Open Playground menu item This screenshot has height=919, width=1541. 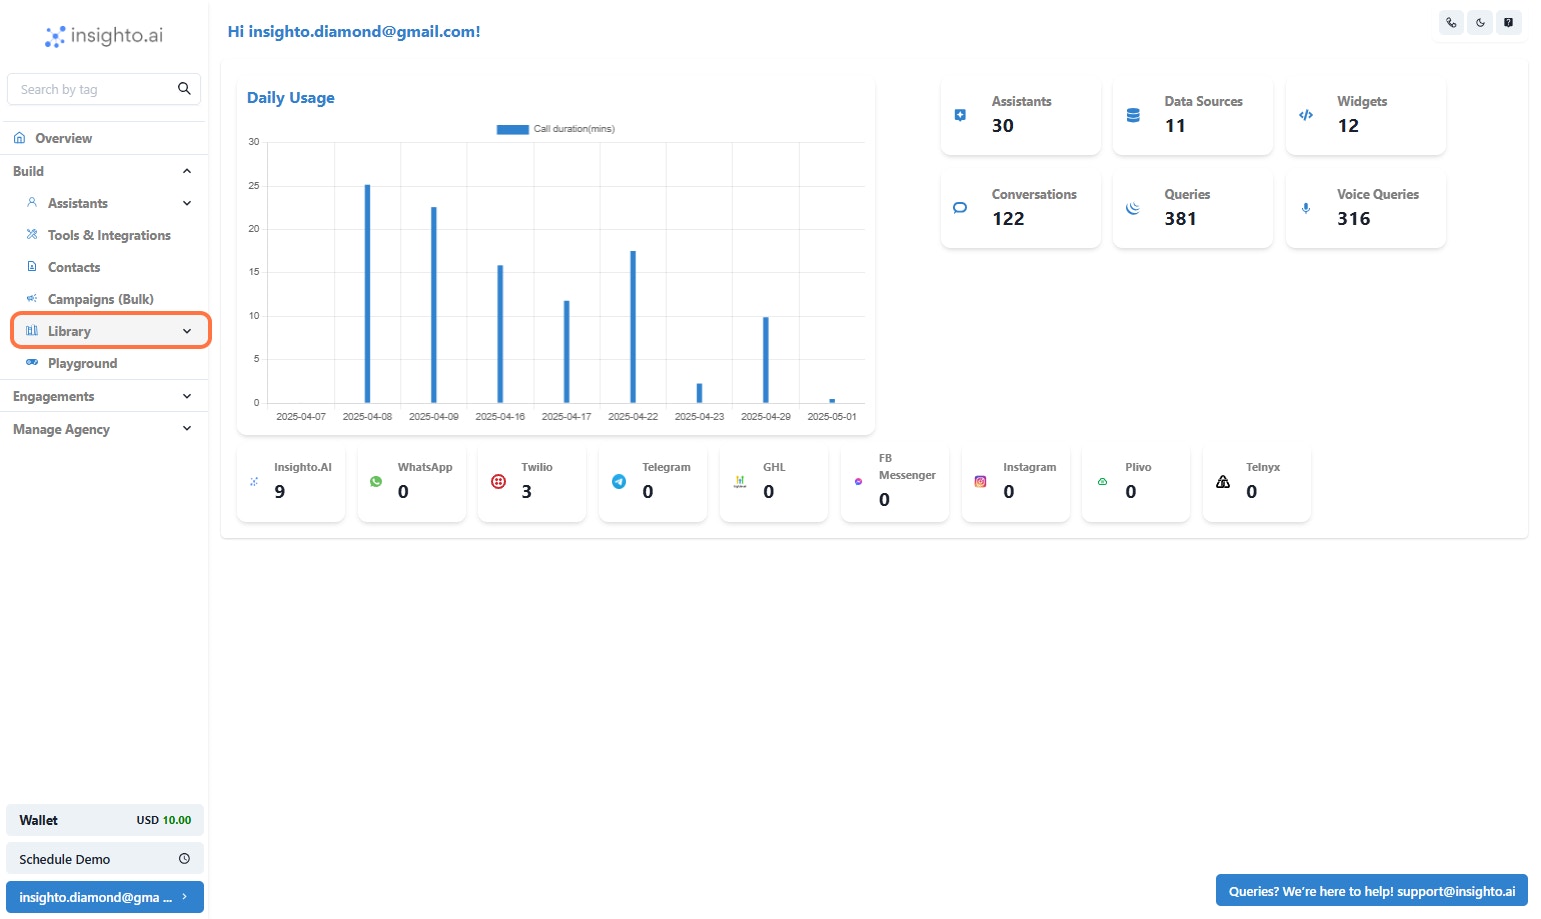point(82,363)
